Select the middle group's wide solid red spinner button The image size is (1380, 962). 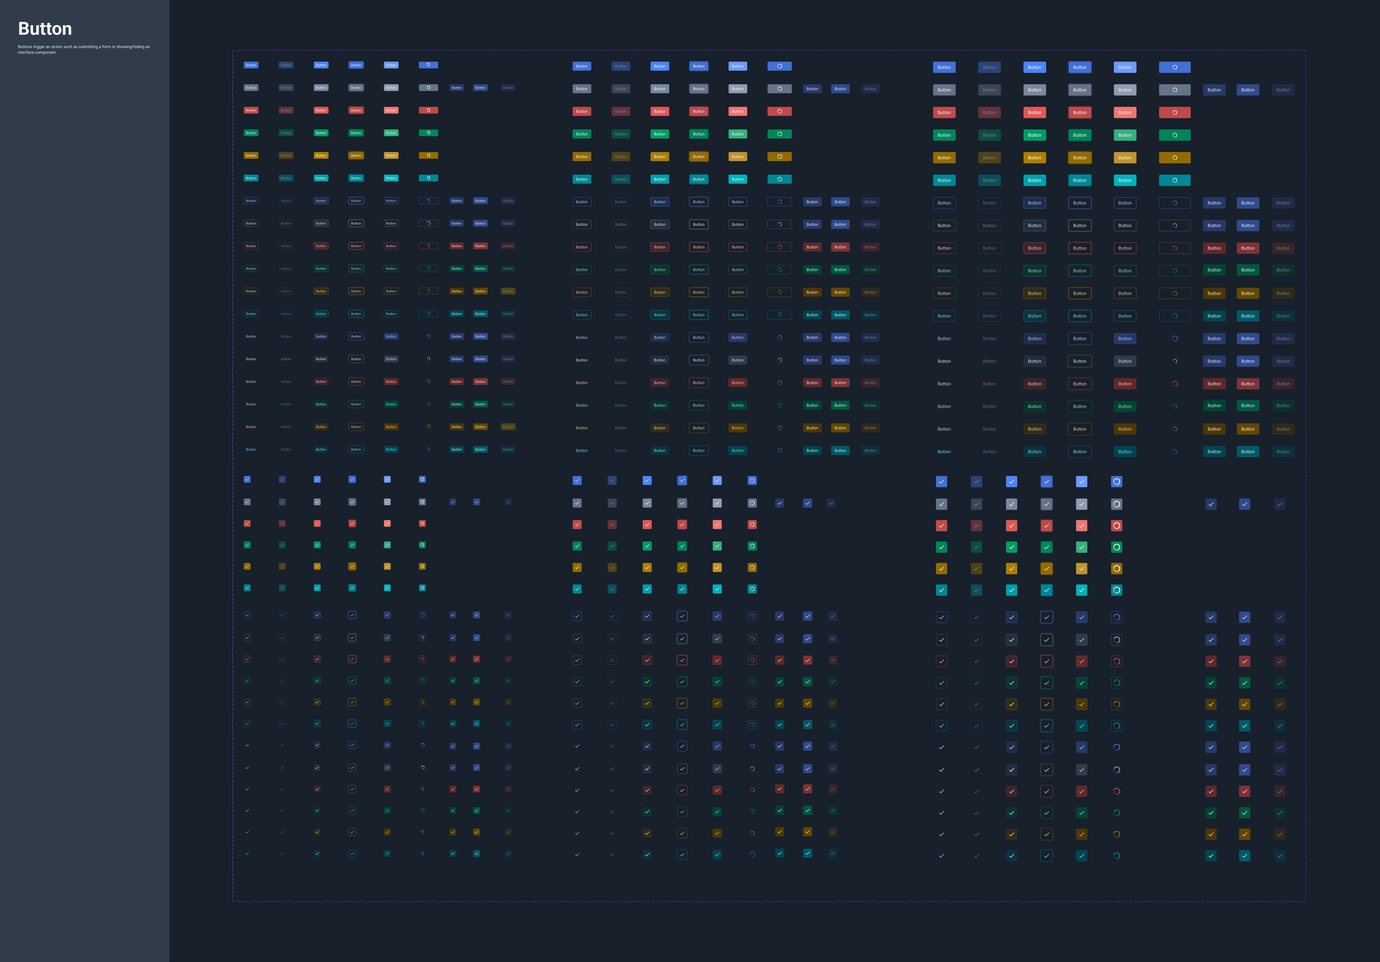pyautogui.click(x=779, y=111)
